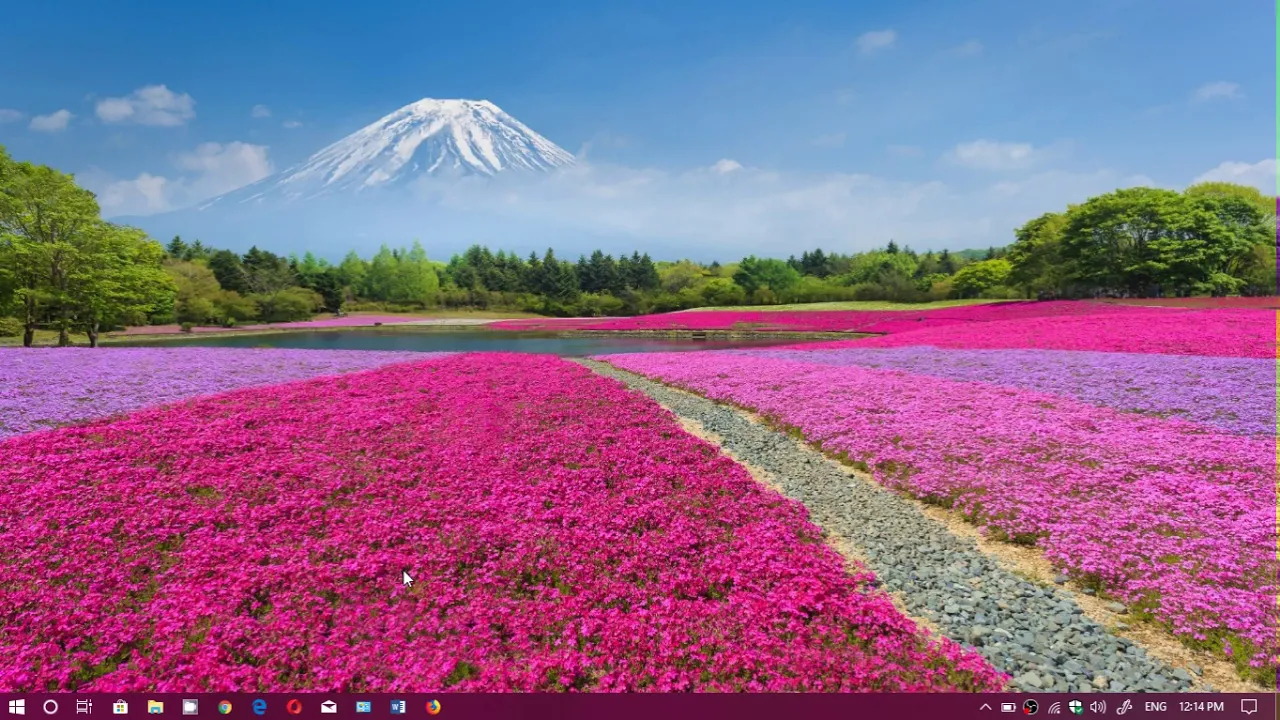Open Cortana search circle
The width and height of the screenshot is (1280, 720).
pyautogui.click(x=50, y=707)
